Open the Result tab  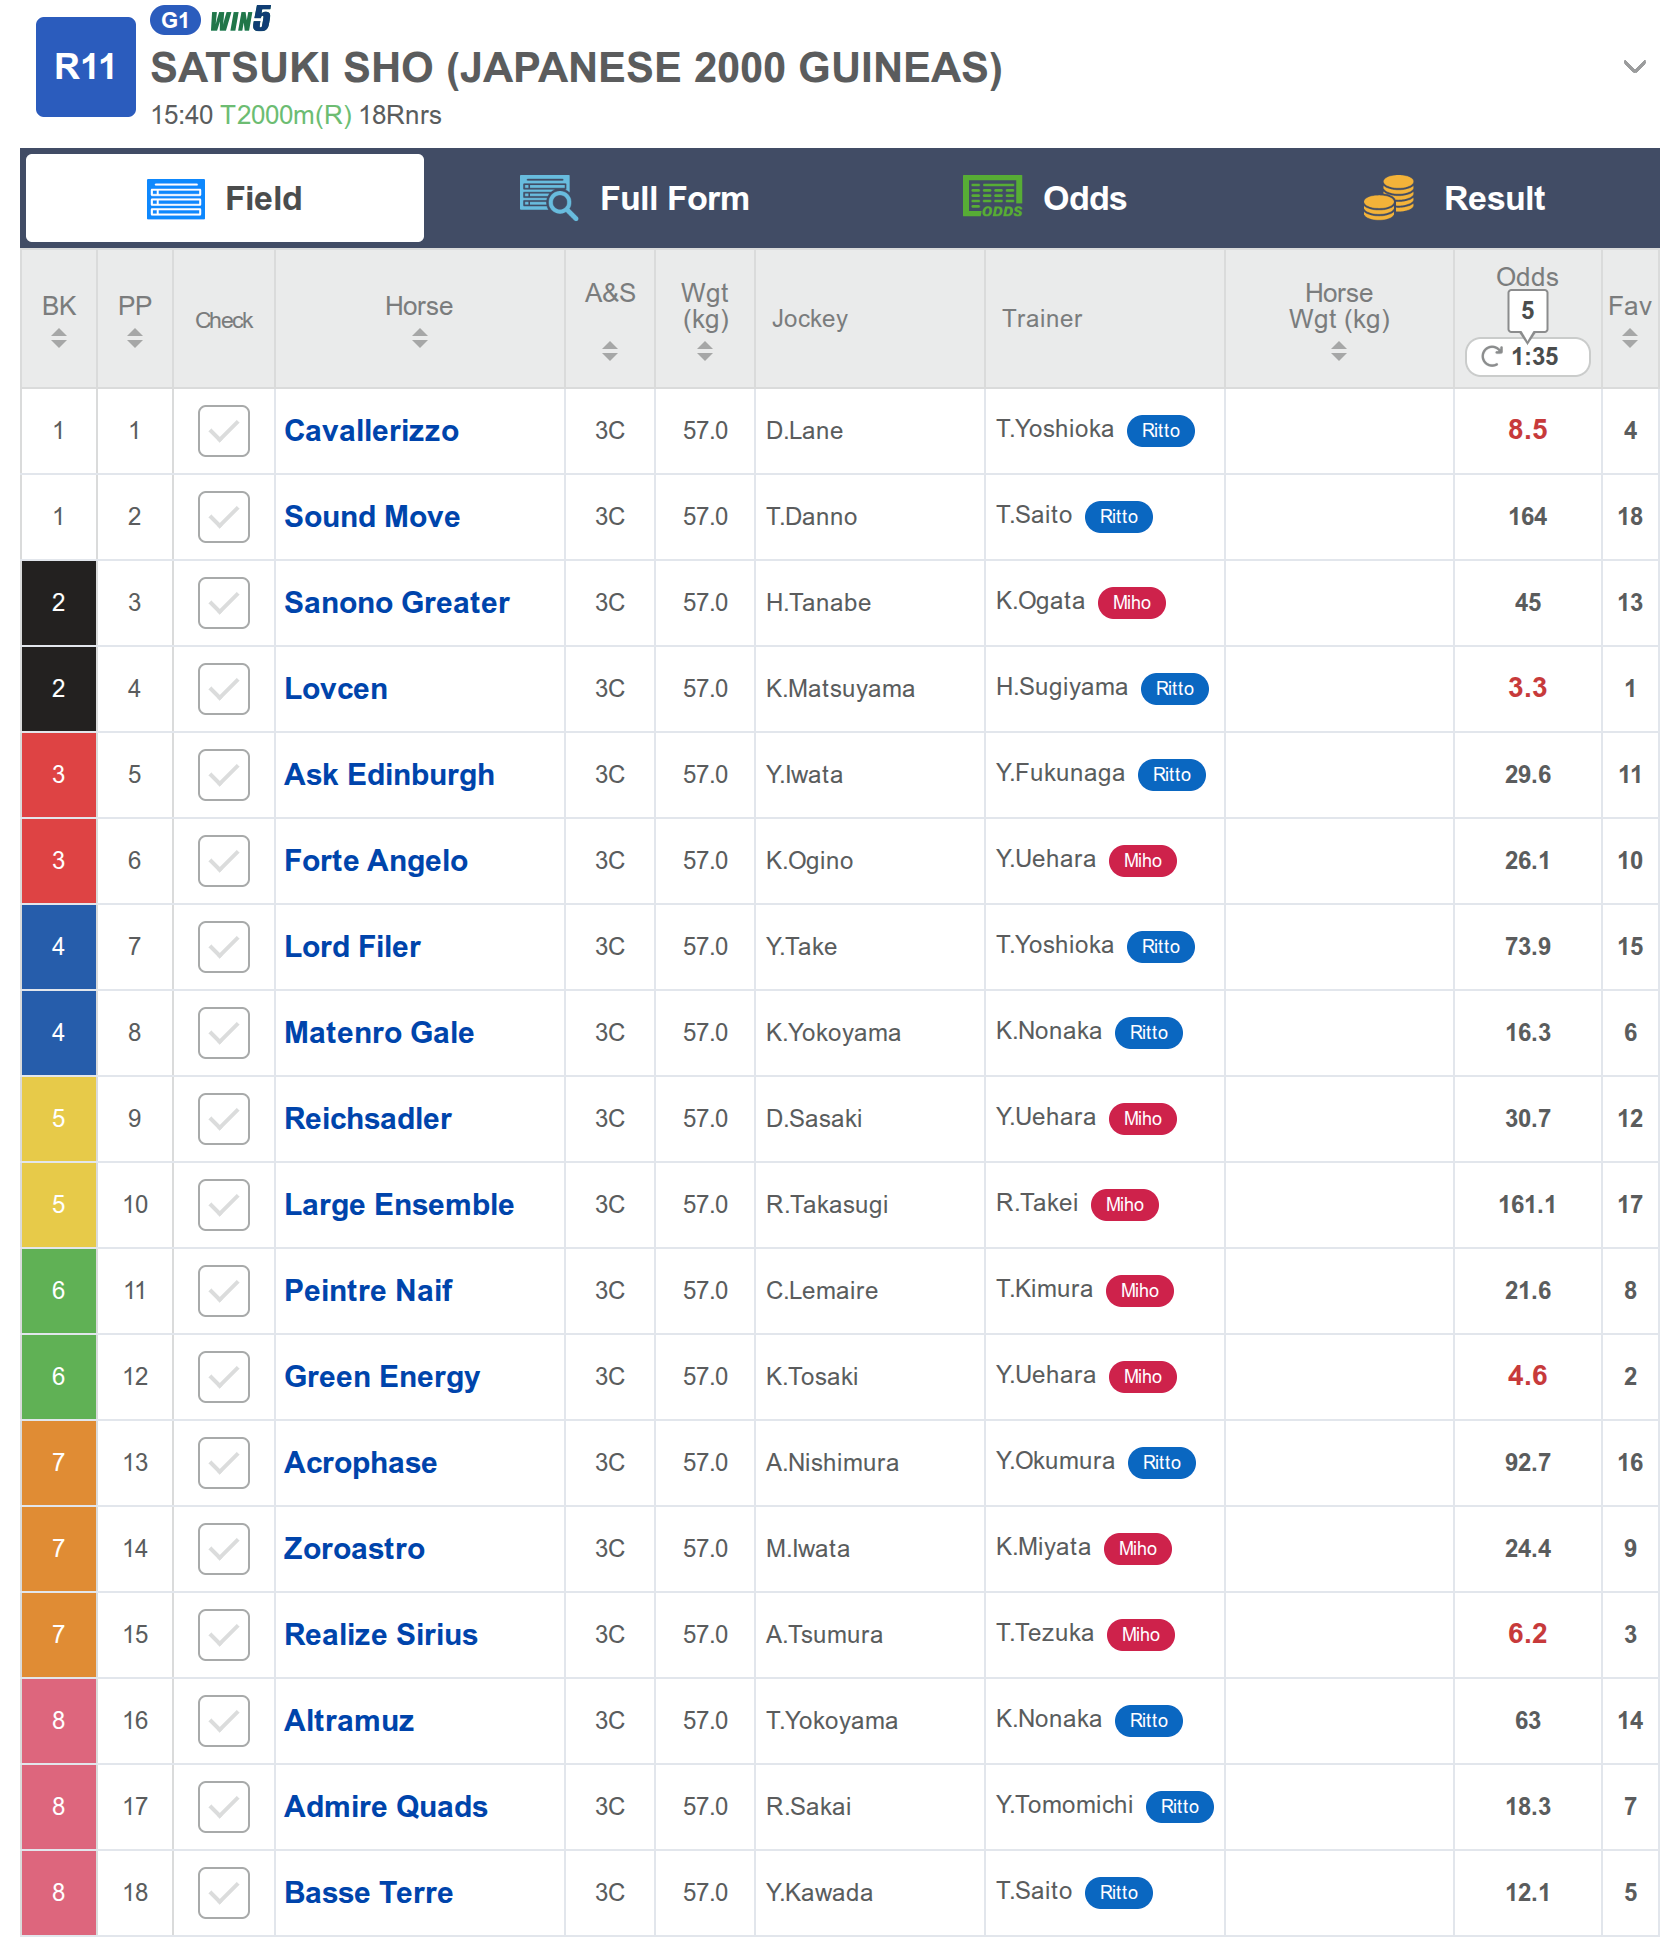[1455, 198]
